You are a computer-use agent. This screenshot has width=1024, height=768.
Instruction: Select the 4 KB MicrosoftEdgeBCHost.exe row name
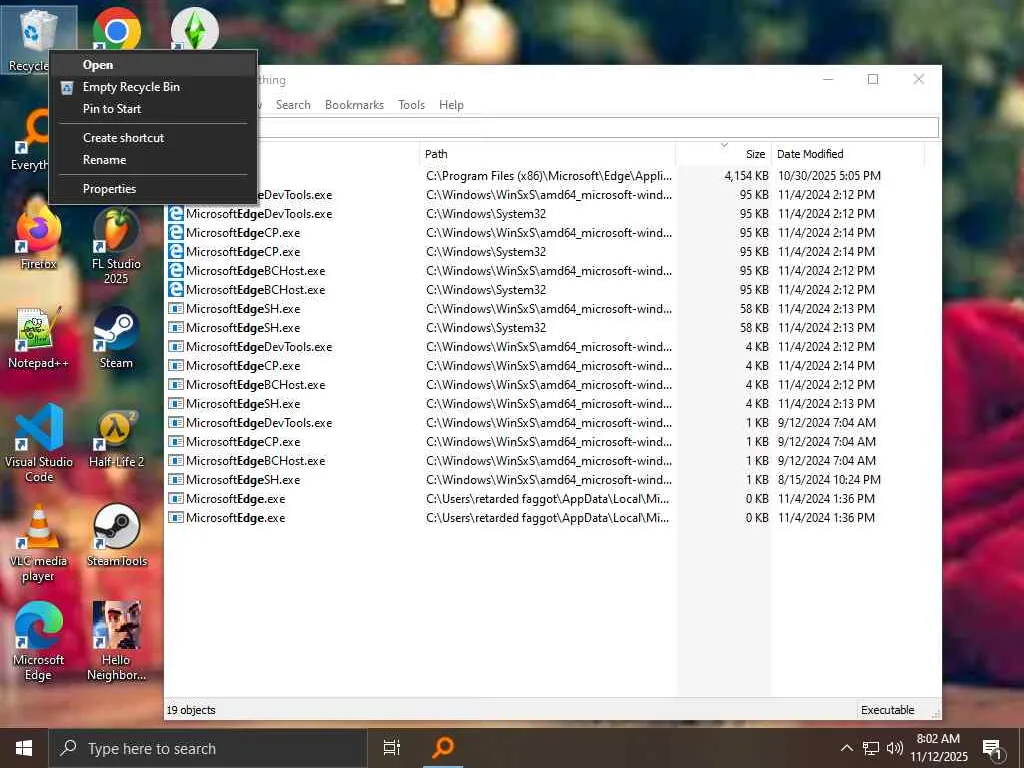(x=255, y=385)
